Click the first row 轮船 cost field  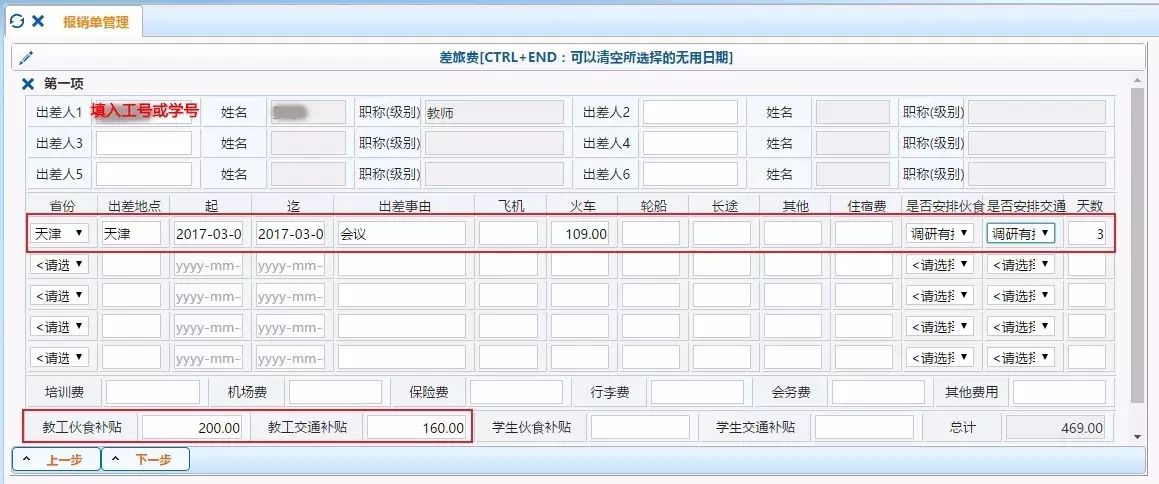coord(650,234)
